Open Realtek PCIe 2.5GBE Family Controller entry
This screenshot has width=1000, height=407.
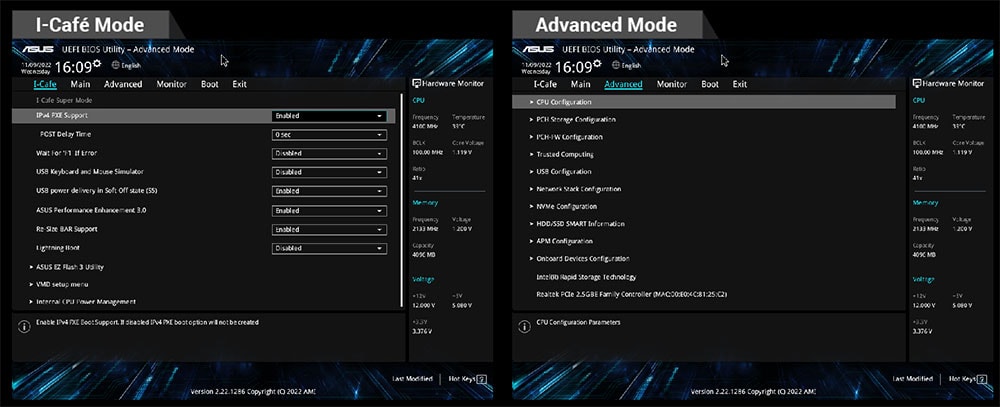click(x=632, y=294)
